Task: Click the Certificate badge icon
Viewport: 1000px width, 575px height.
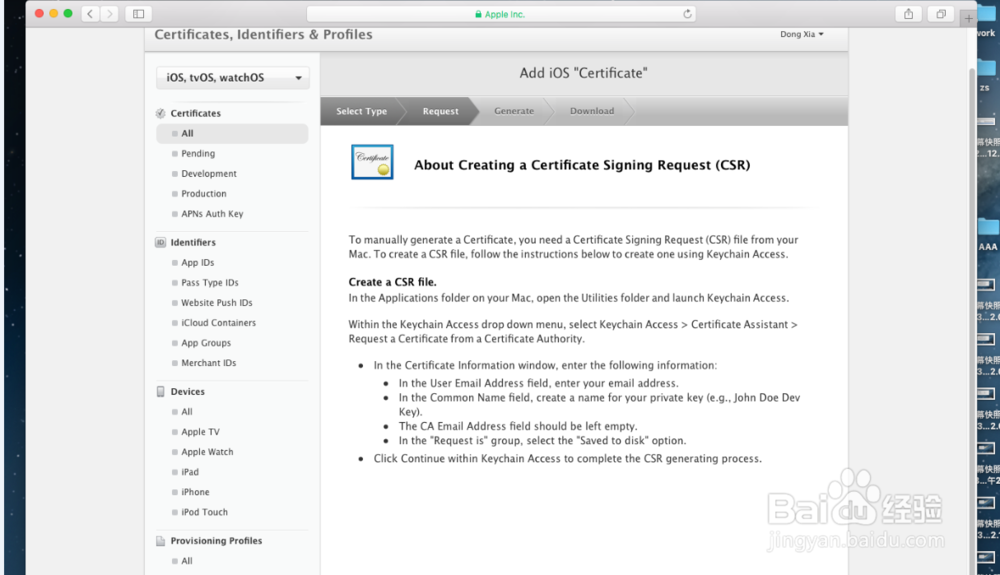Action: tap(372, 162)
